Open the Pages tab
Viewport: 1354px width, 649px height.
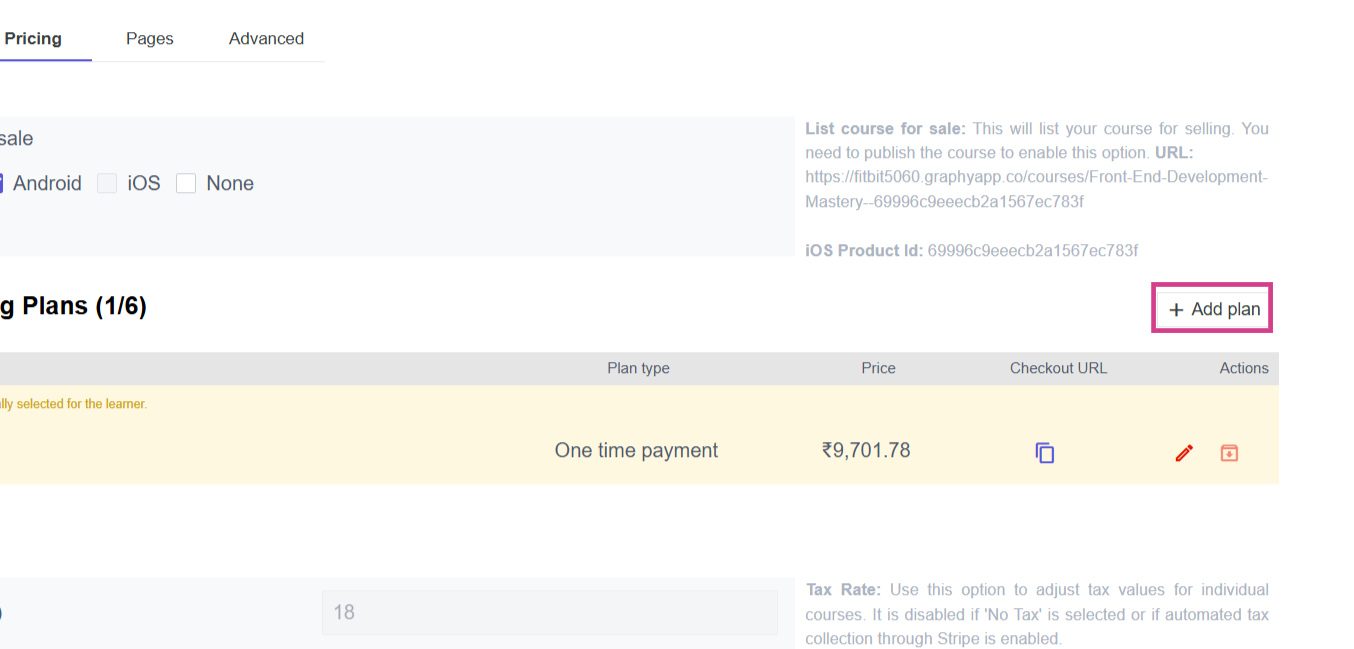150,39
